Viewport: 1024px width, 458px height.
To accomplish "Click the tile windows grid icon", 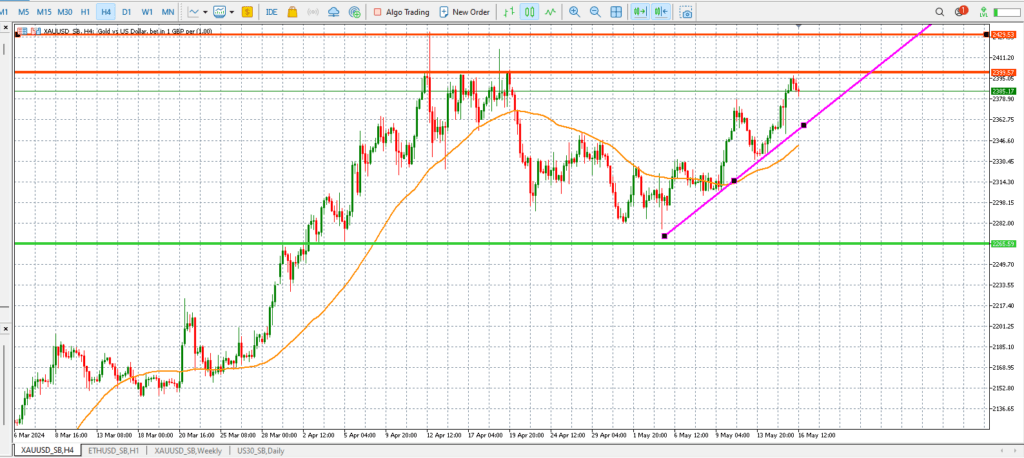I will tap(616, 12).
